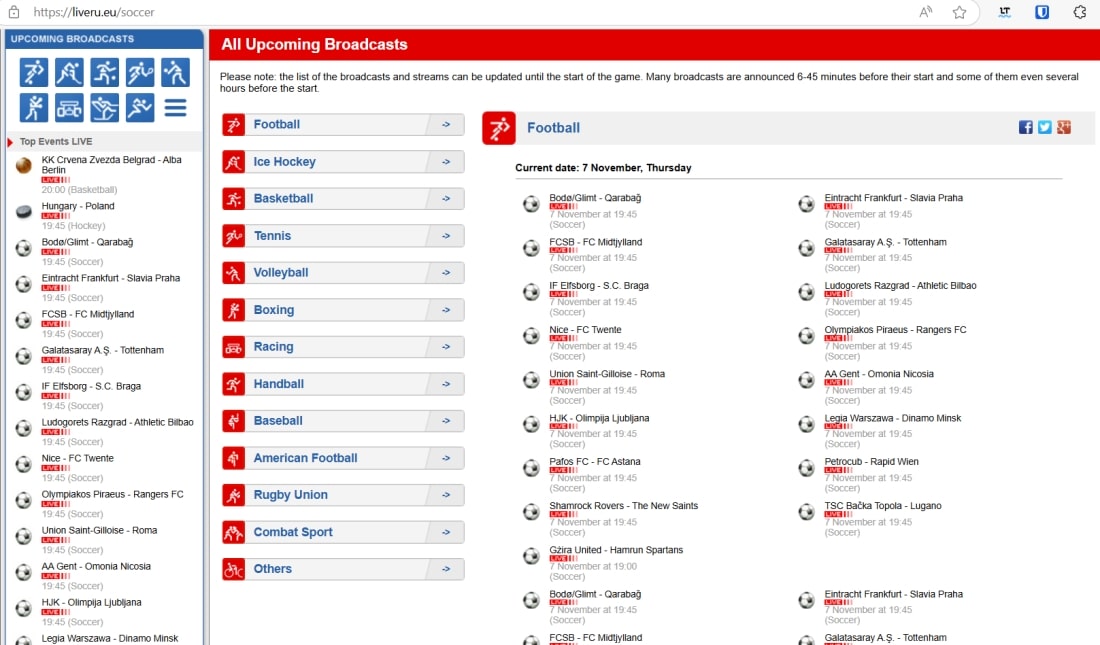Screen dimensions: 1100x645
Task: Open the Baseball category
Action: coord(343,421)
